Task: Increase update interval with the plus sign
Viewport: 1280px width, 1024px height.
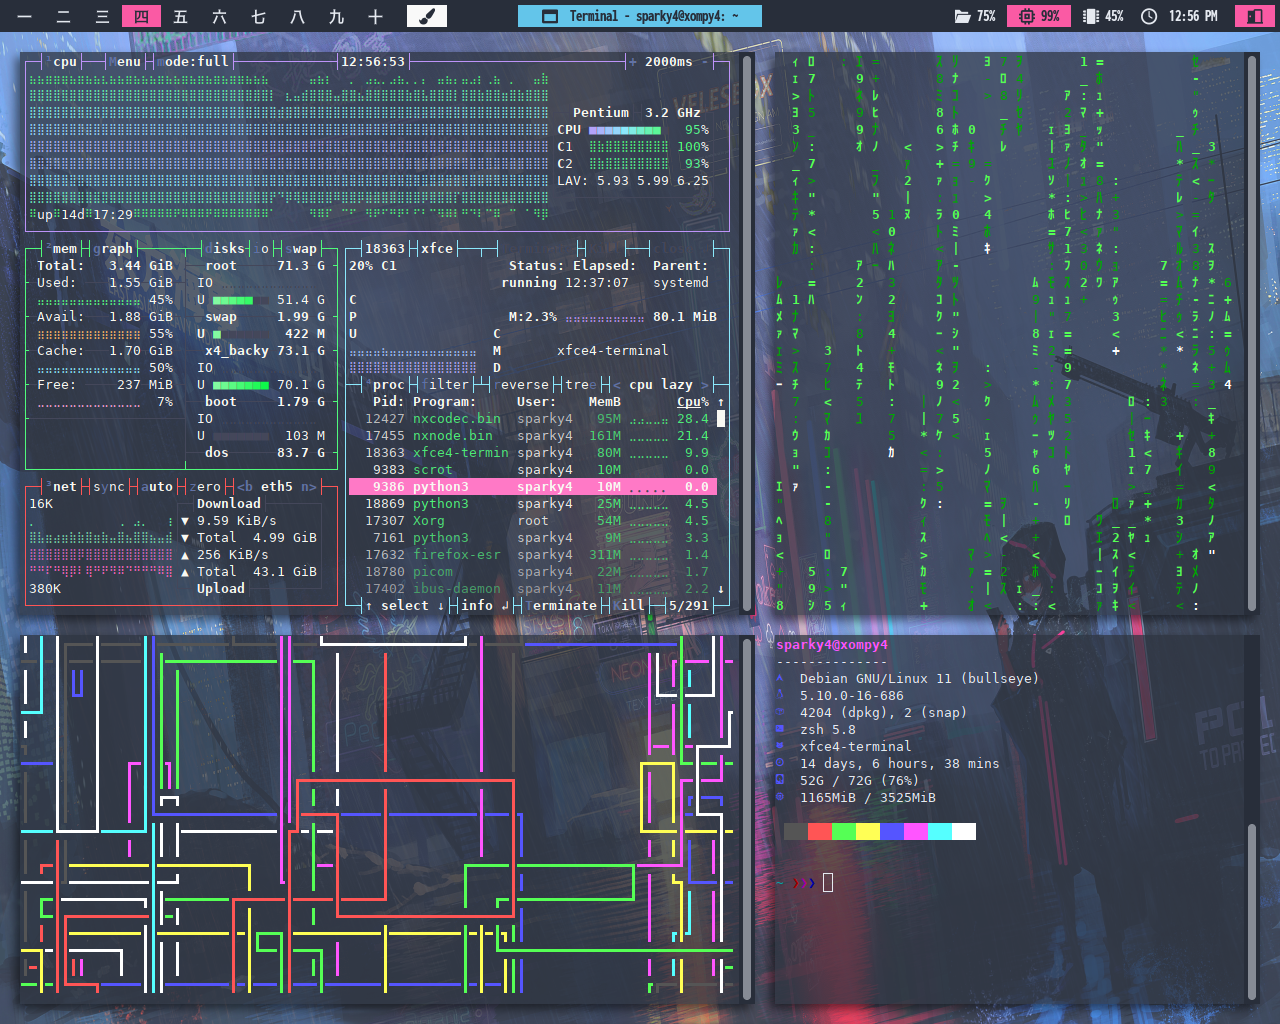Action: [x=632, y=62]
